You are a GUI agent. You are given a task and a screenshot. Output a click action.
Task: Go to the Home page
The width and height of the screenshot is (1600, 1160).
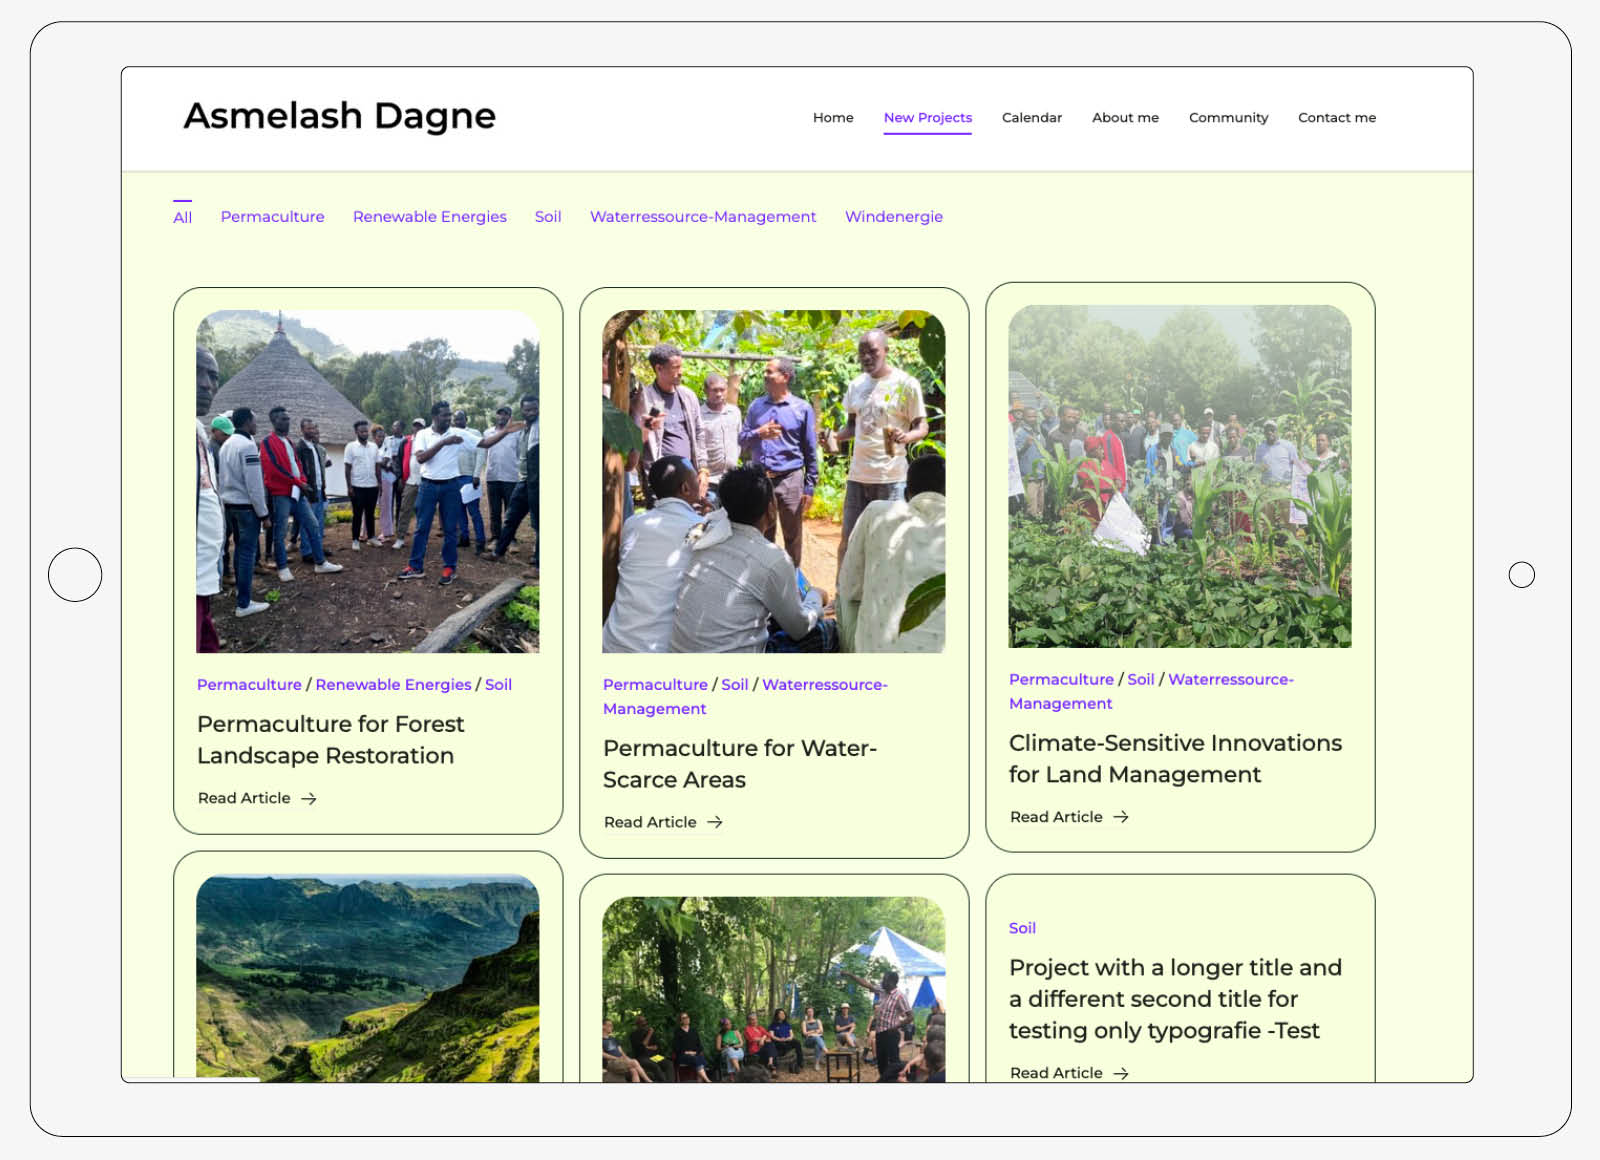click(x=833, y=117)
